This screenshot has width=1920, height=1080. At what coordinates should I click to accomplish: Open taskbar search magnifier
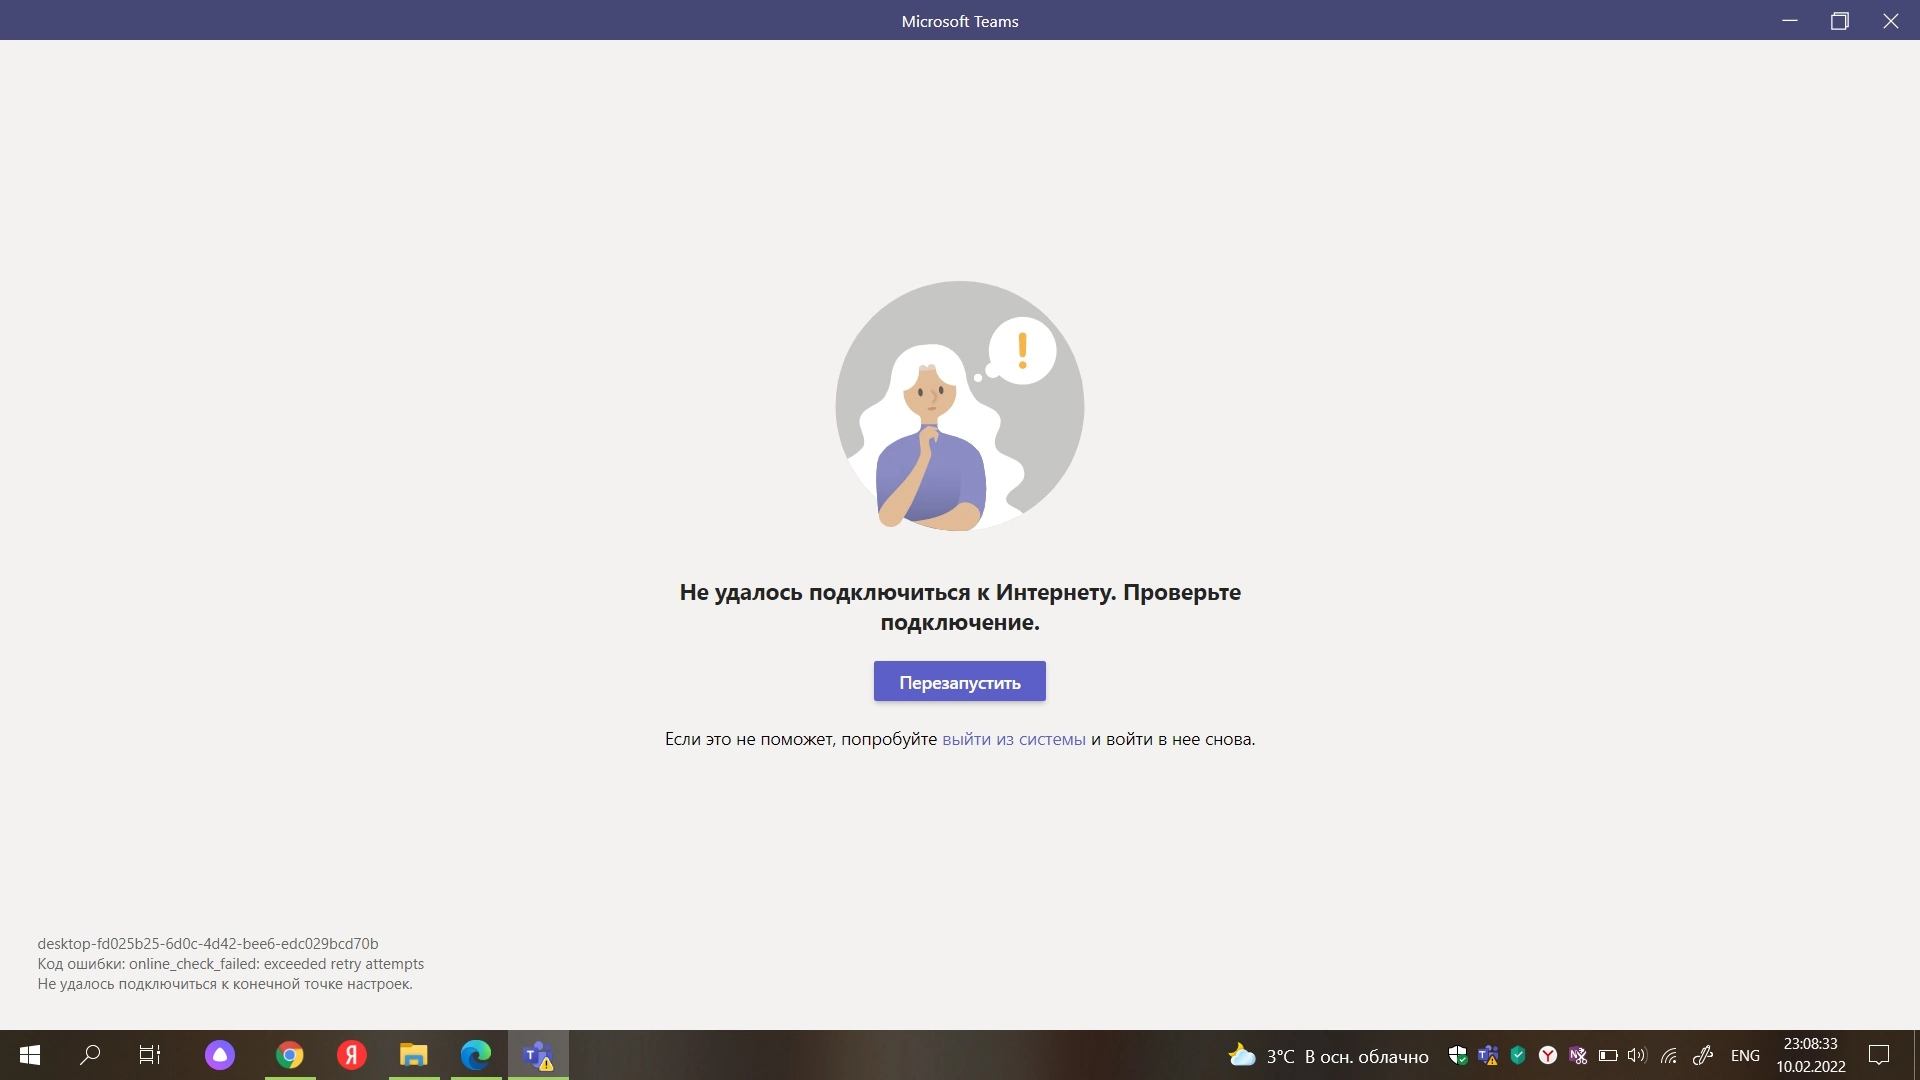[90, 1055]
